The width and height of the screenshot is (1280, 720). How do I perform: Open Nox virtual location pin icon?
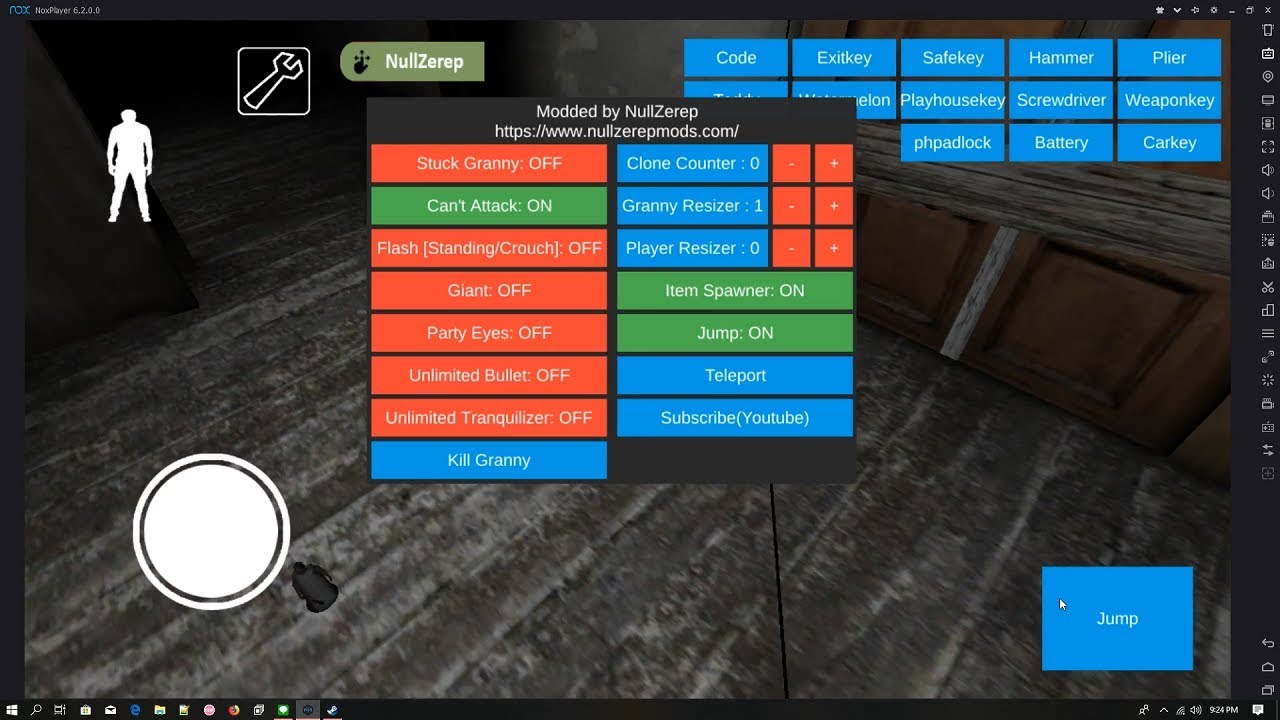click(1268, 76)
